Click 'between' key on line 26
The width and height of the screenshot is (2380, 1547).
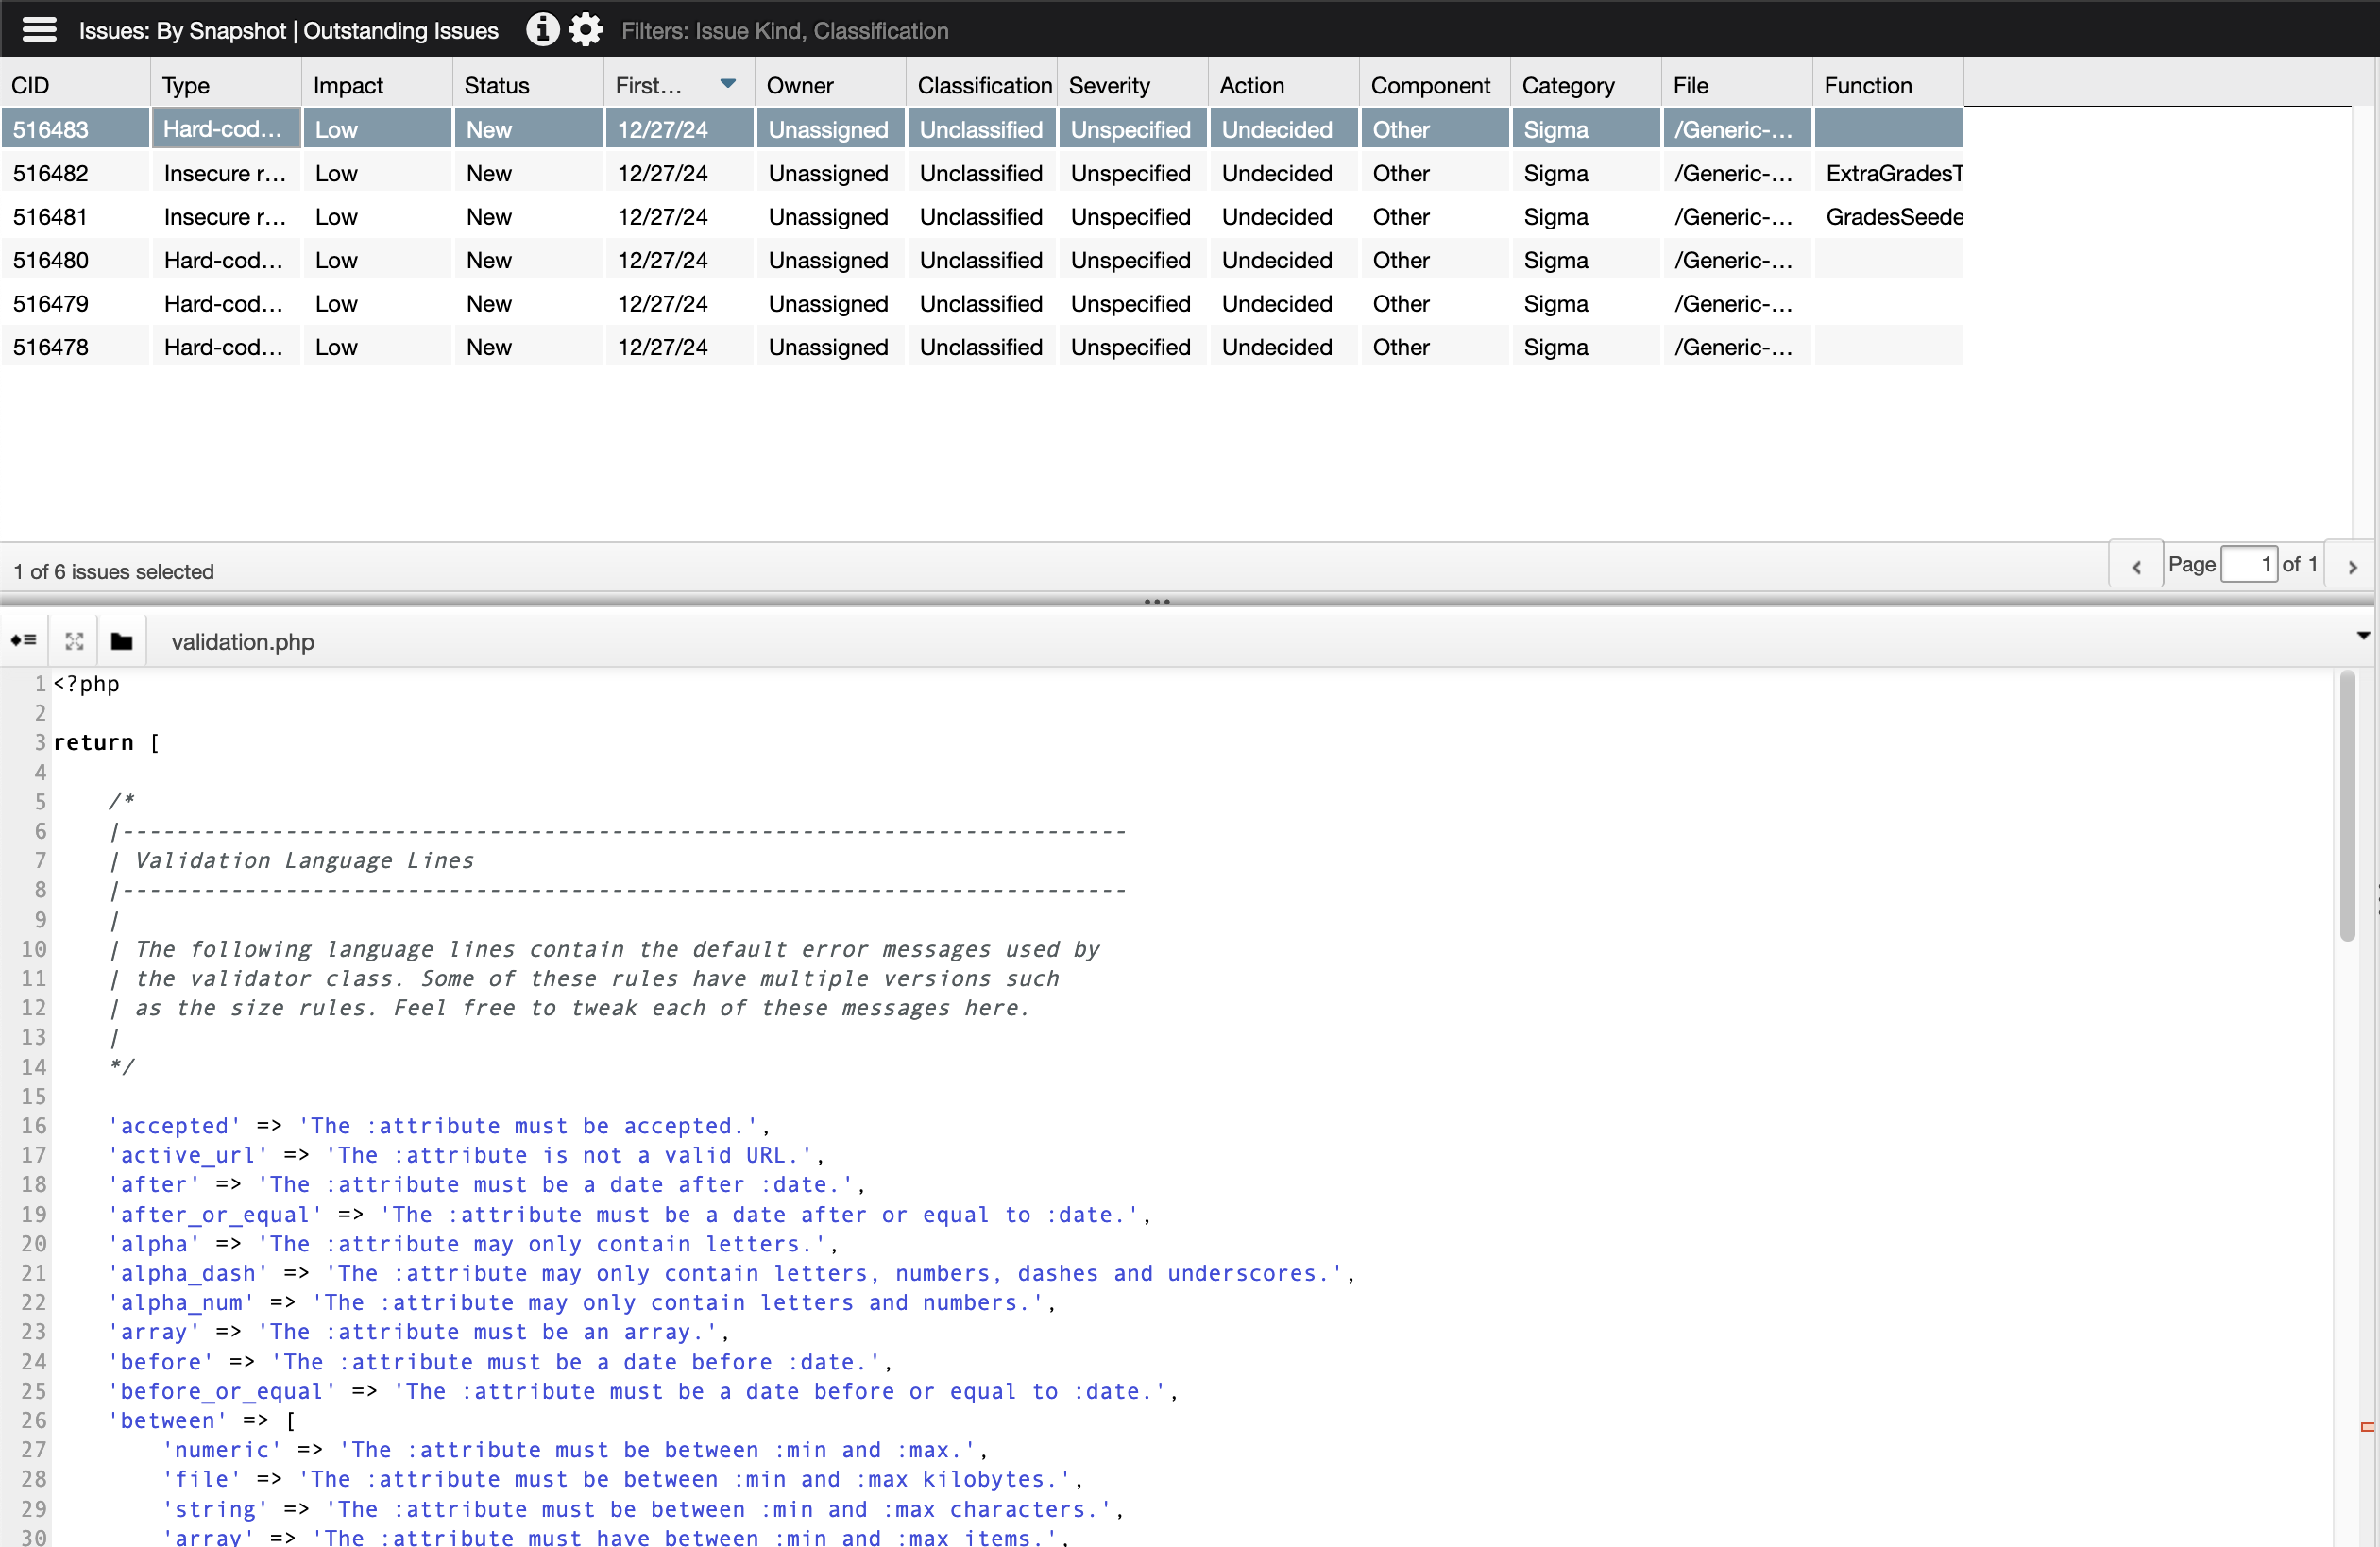[x=167, y=1420]
